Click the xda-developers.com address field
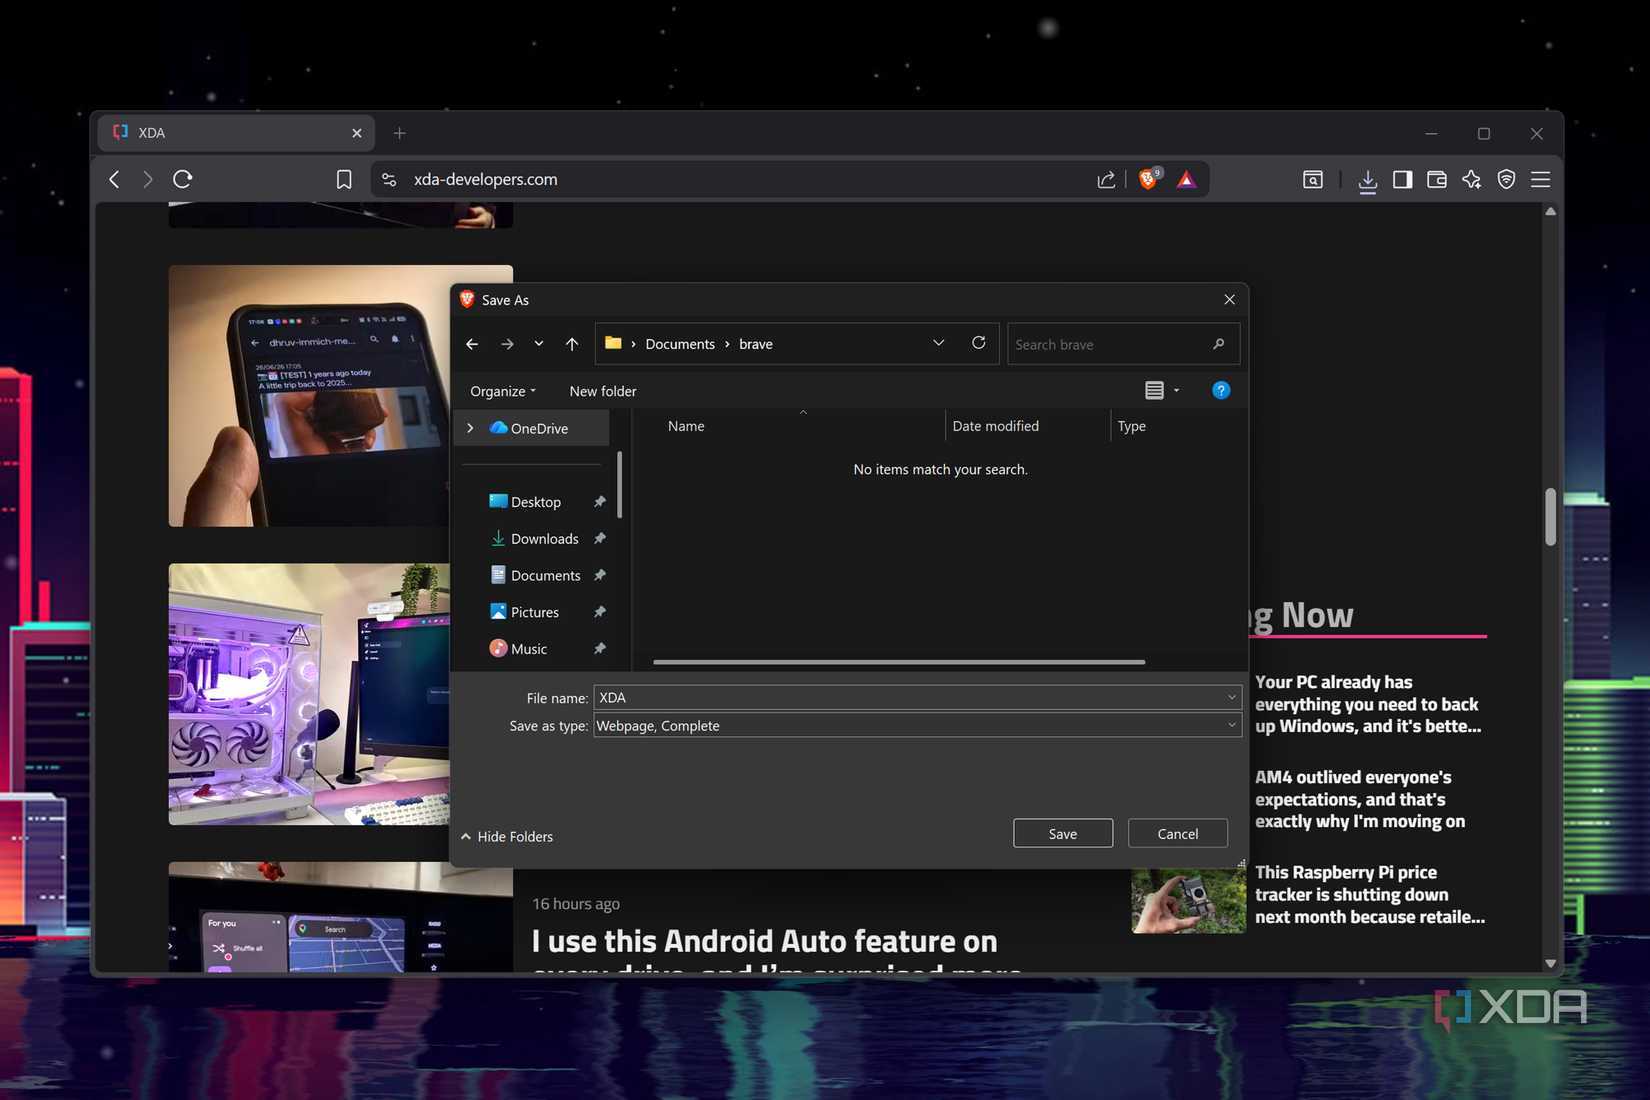 coord(486,180)
